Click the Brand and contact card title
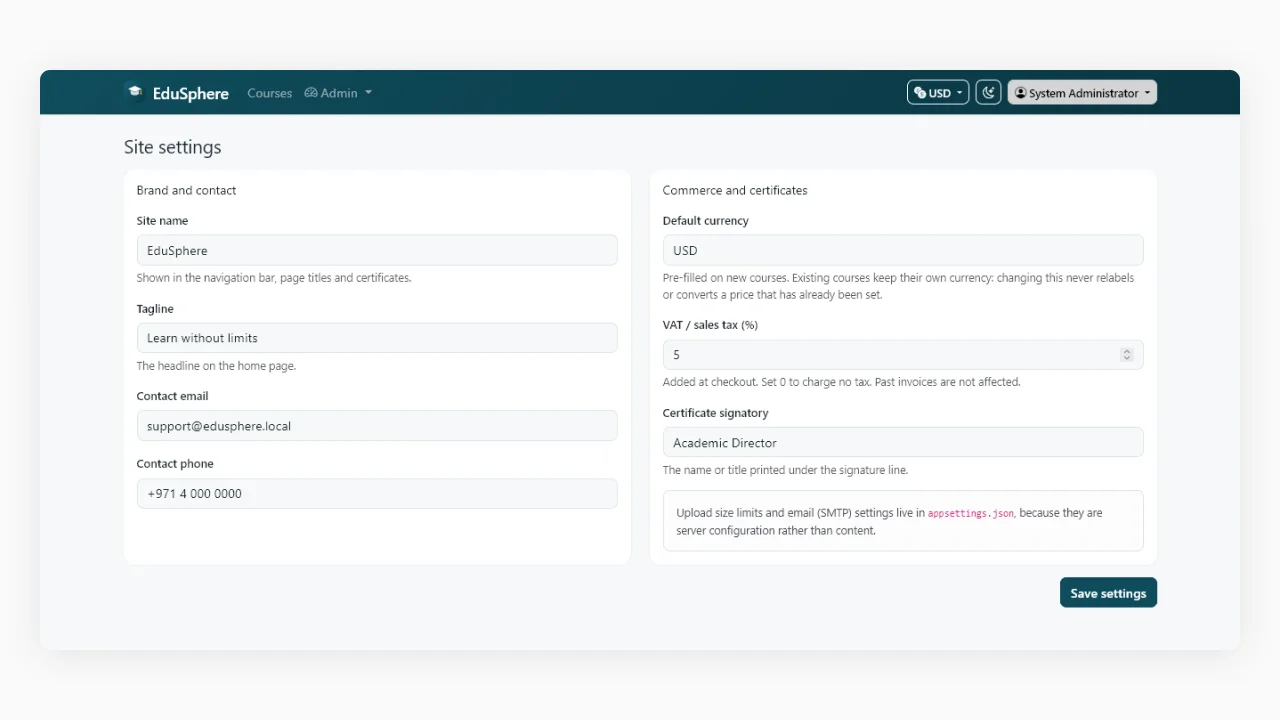This screenshot has width=1280, height=720. (x=186, y=190)
